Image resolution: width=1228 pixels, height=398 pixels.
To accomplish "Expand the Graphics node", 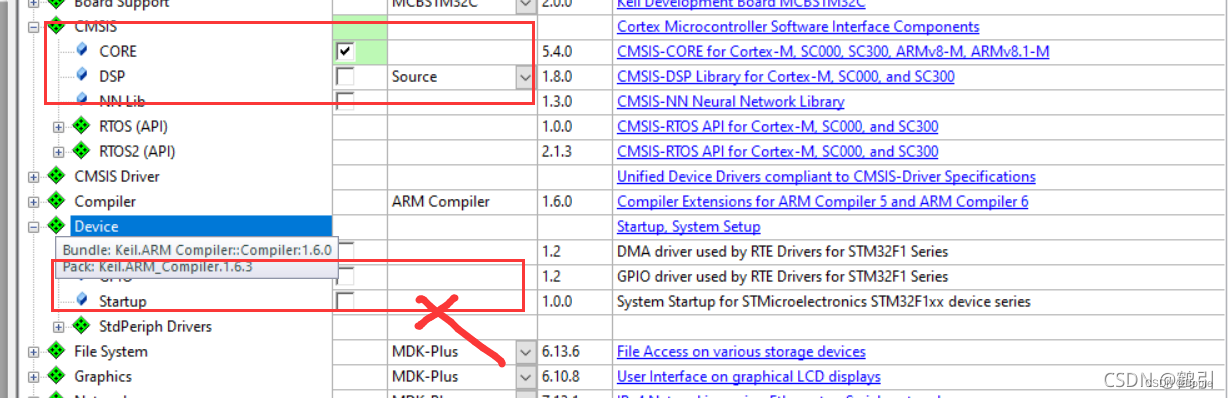I will click(x=34, y=376).
